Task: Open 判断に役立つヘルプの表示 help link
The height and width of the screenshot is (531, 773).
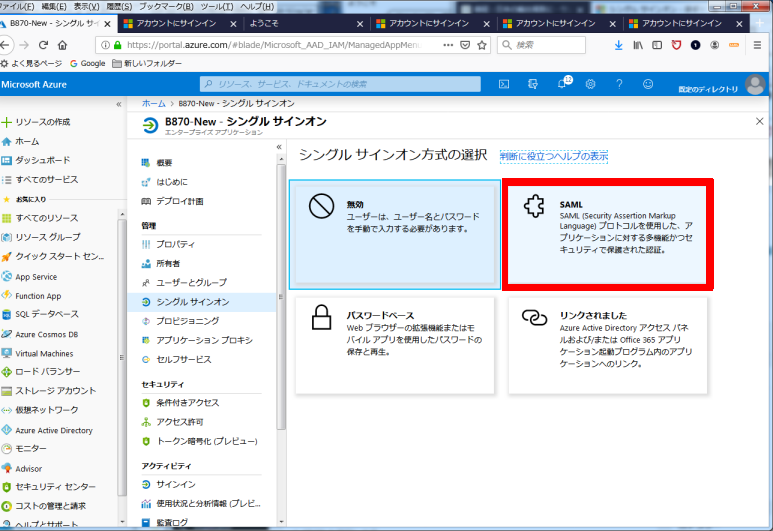Action: 554,156
